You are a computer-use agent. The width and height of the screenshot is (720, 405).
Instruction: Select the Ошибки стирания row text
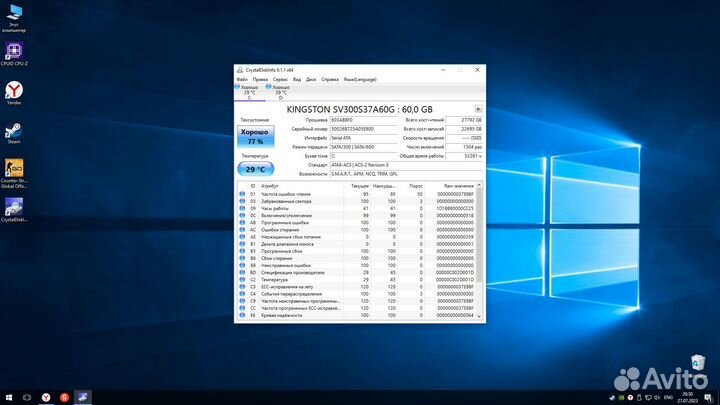coord(280,230)
